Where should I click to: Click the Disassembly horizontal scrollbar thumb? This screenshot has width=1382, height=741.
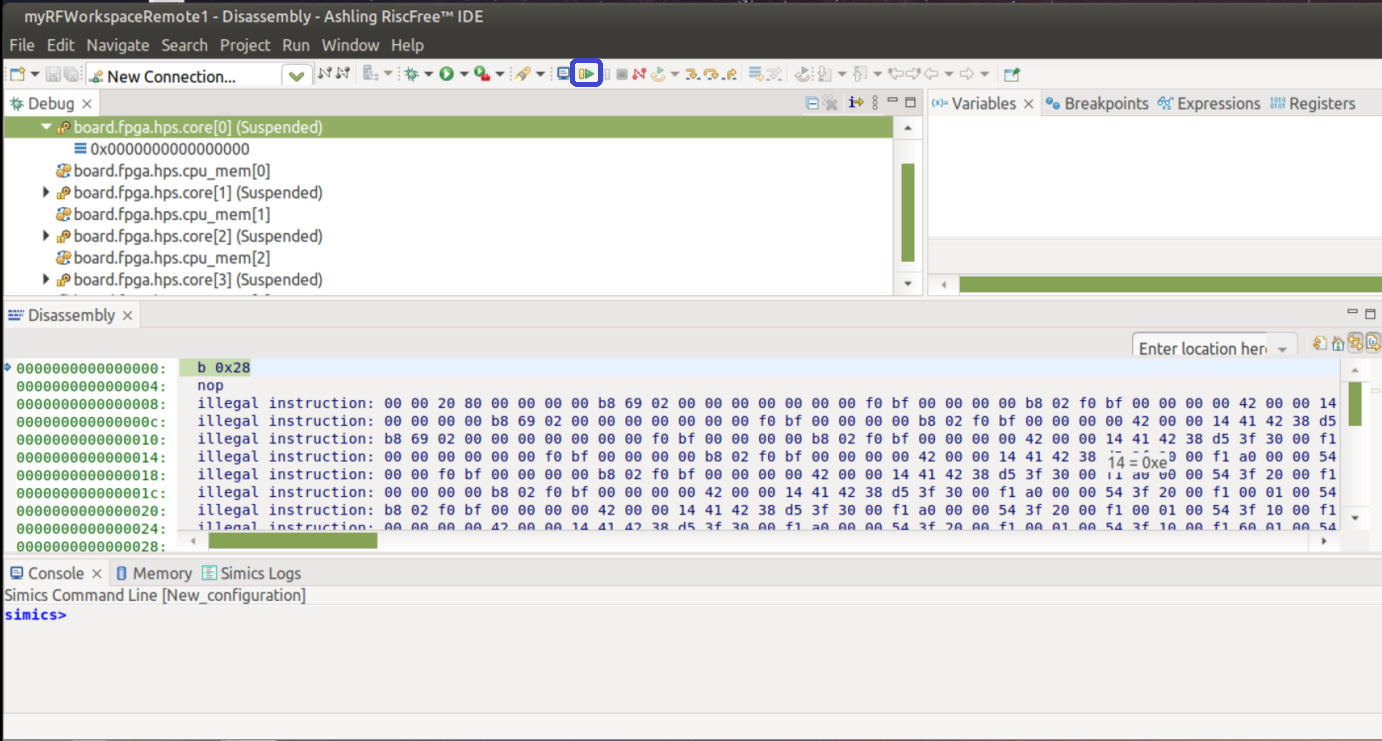point(292,541)
